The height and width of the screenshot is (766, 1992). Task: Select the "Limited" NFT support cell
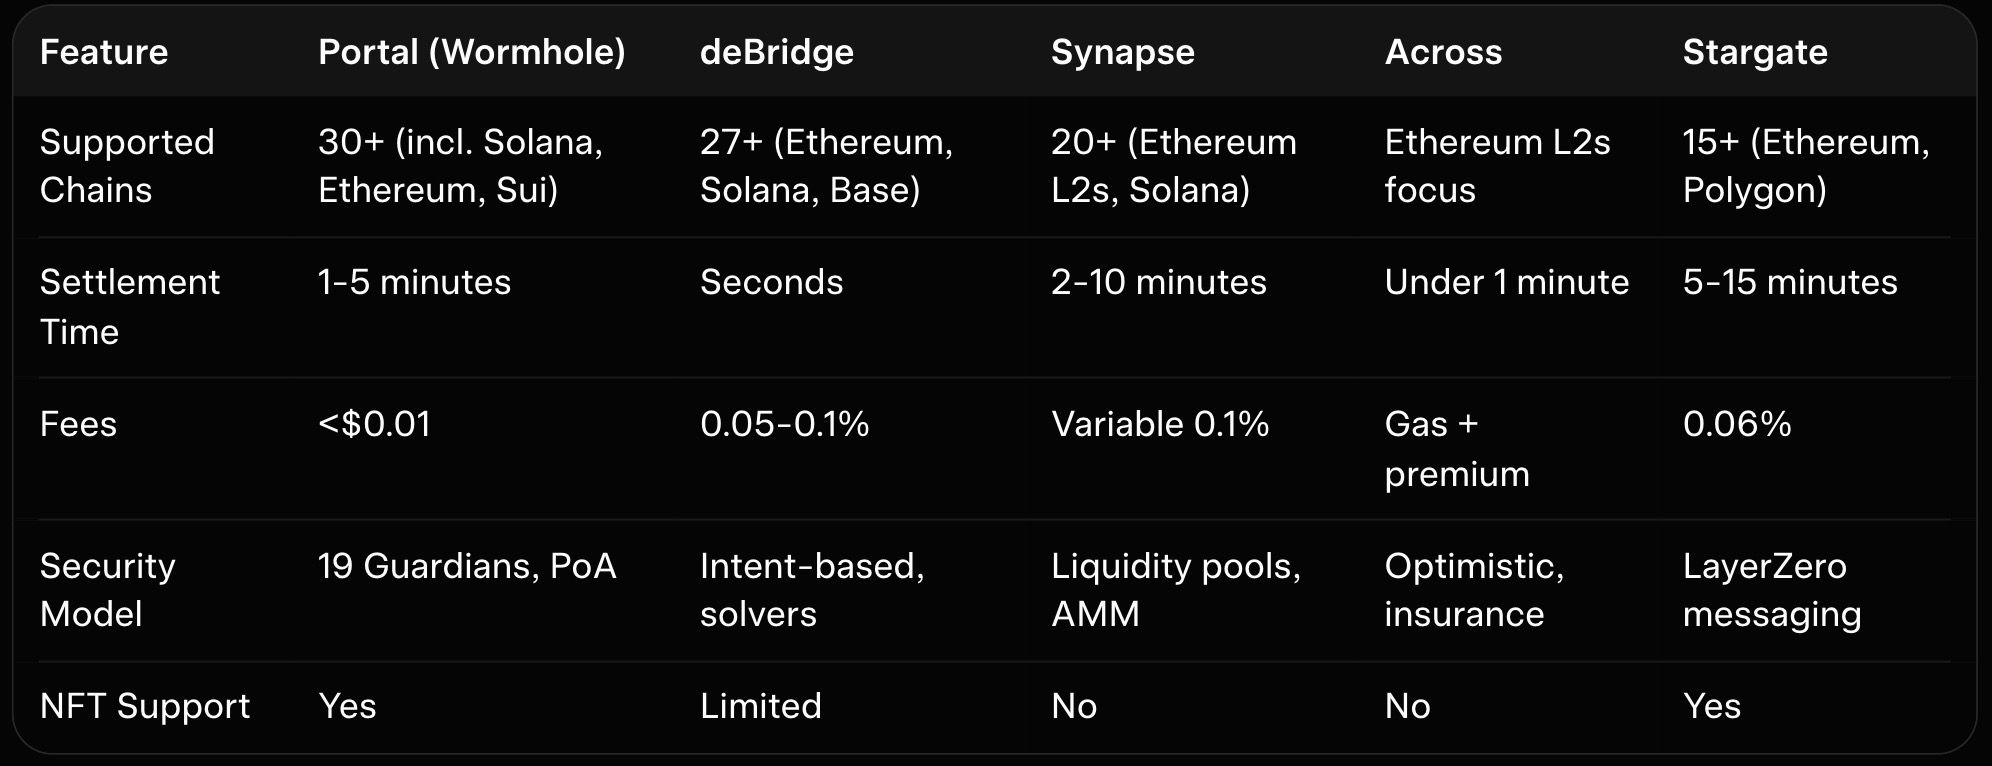tap(760, 706)
